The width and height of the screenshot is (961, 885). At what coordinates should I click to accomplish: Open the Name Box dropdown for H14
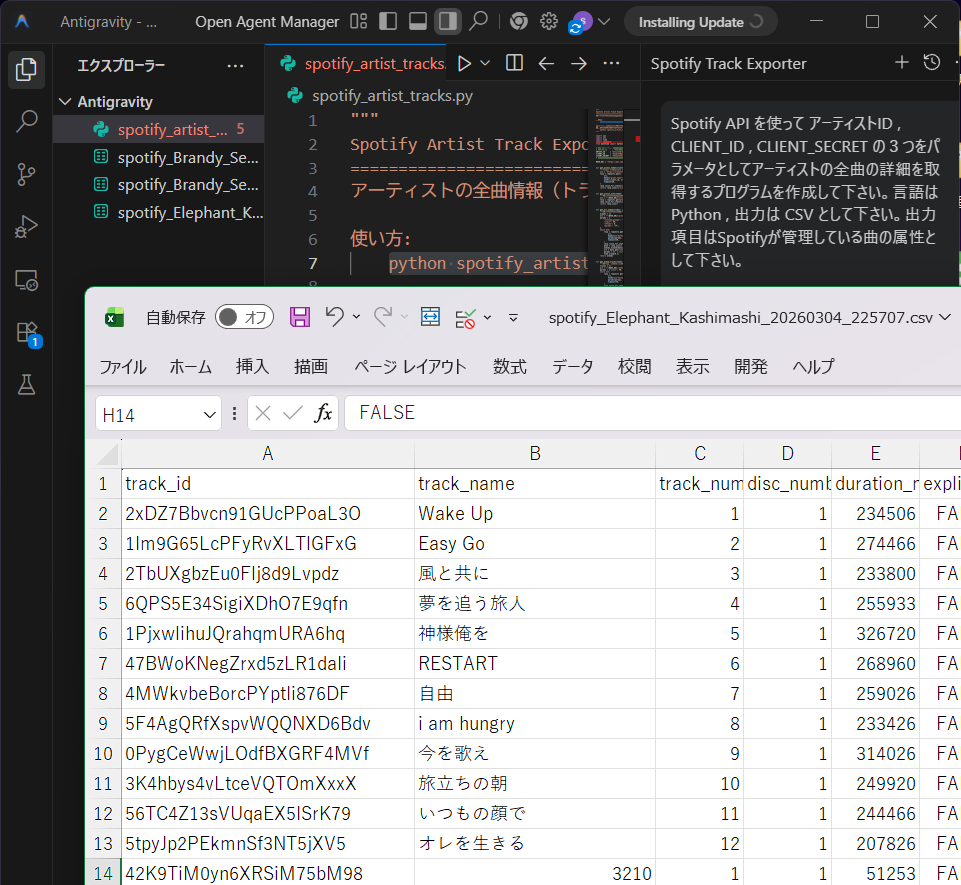pyautogui.click(x=210, y=413)
